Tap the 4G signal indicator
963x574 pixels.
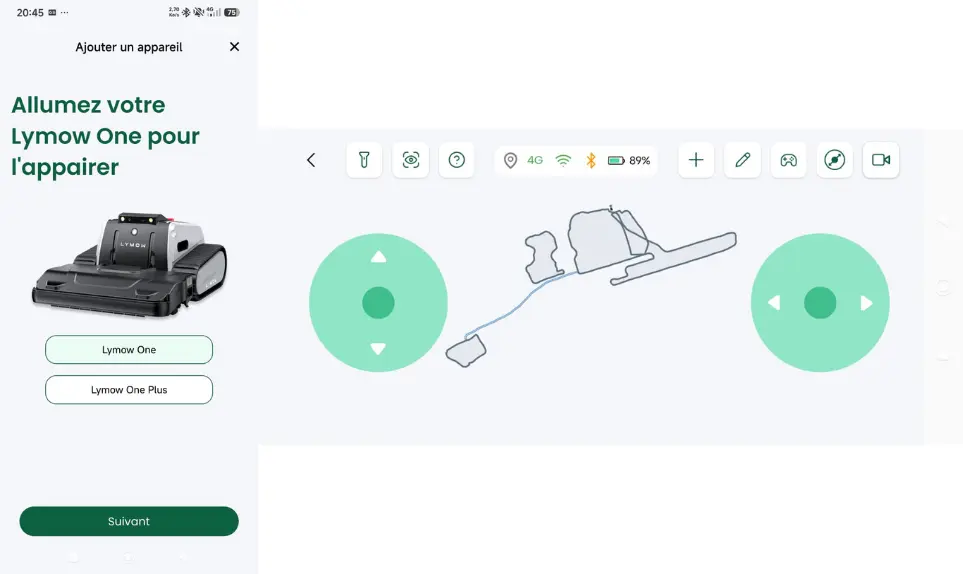click(535, 160)
